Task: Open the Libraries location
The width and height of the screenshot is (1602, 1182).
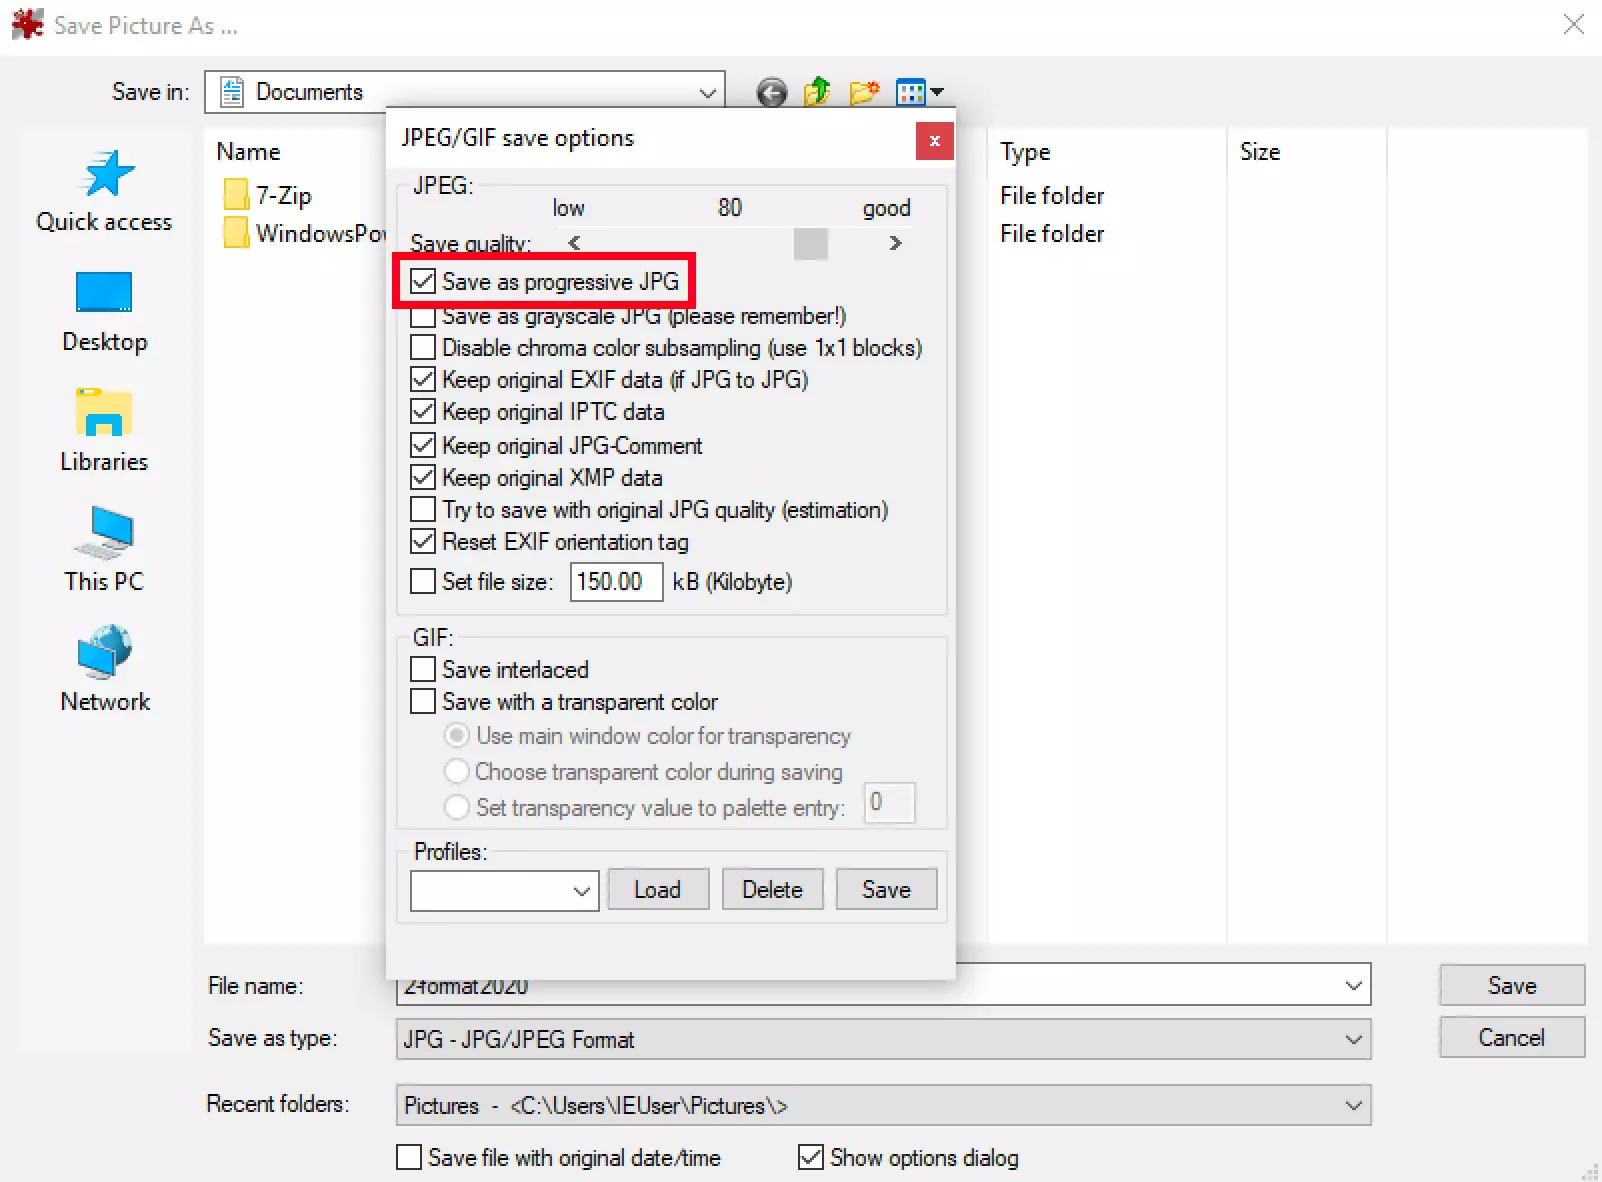Action: (x=104, y=432)
